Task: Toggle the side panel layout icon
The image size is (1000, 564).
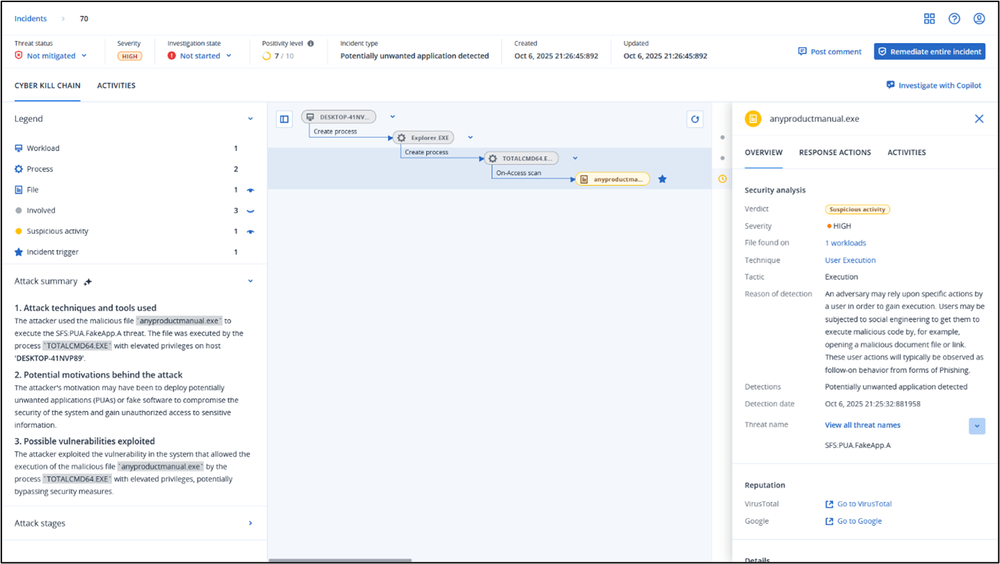Action: point(284,119)
